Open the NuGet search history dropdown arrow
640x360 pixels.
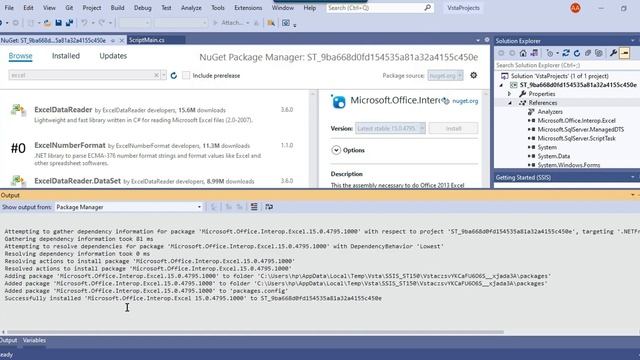point(163,76)
